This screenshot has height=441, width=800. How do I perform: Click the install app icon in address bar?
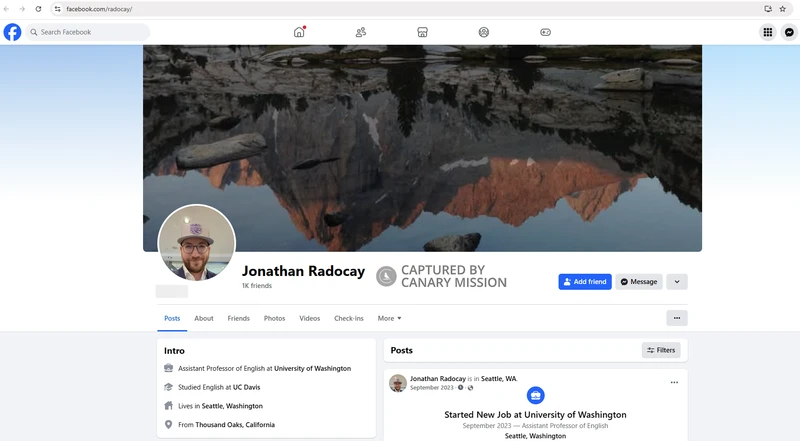tap(768, 9)
